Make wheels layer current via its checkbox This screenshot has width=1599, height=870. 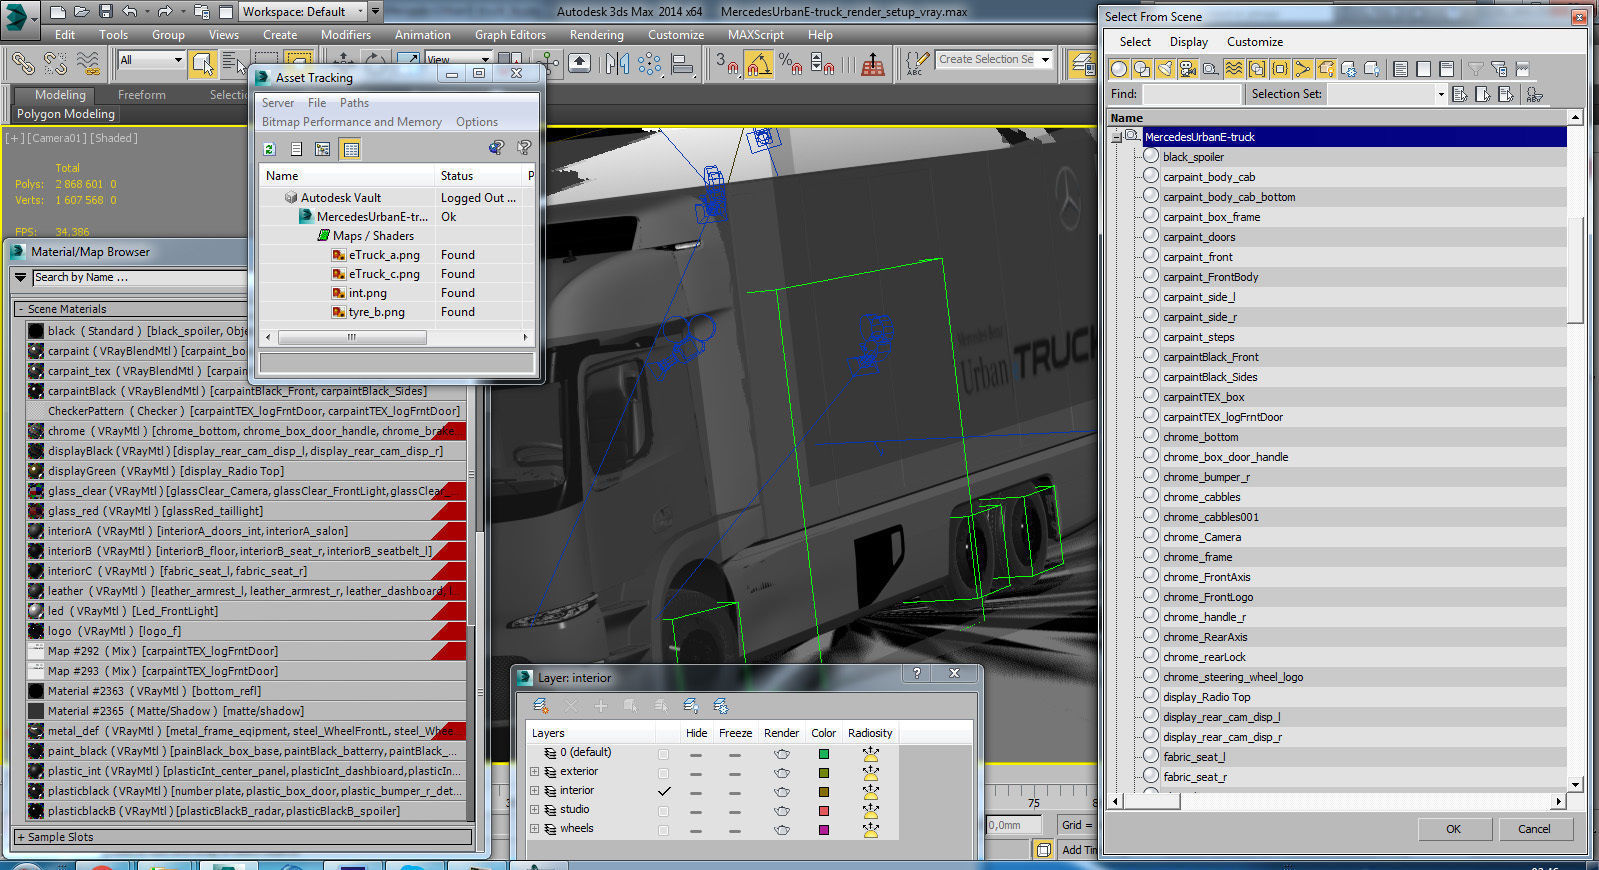[x=663, y=829]
